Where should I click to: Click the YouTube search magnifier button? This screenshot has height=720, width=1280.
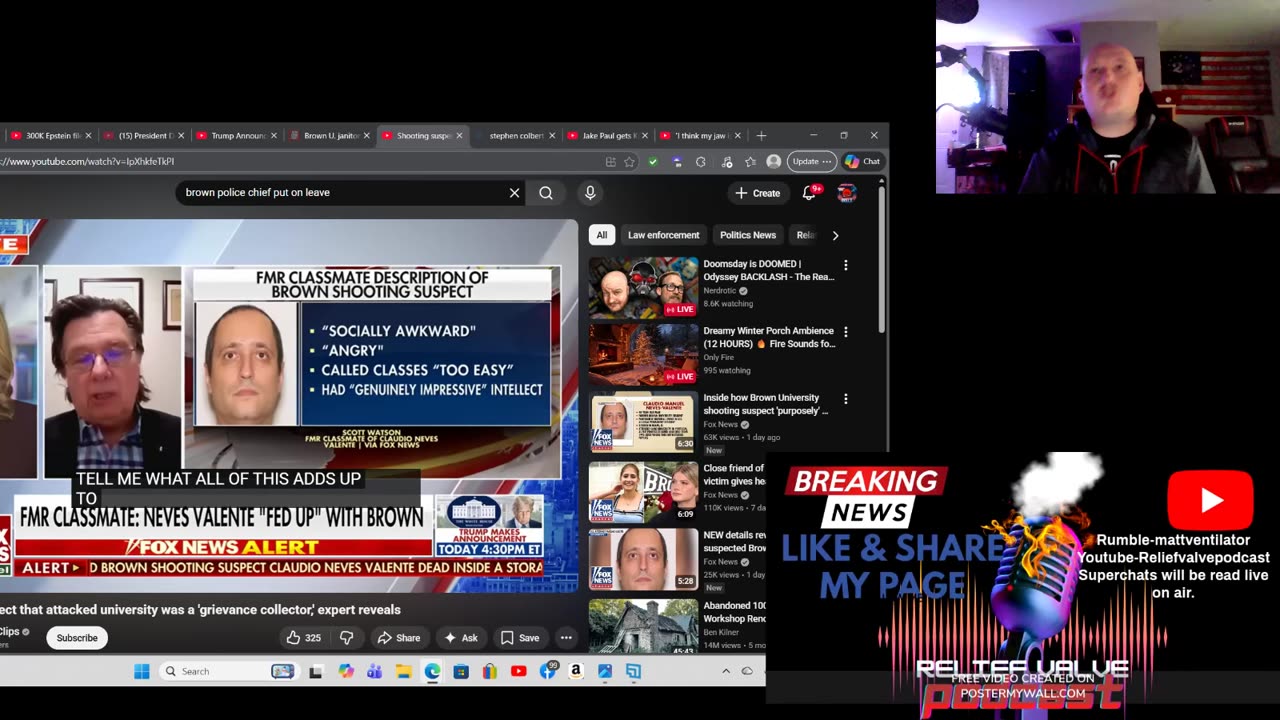pos(546,193)
